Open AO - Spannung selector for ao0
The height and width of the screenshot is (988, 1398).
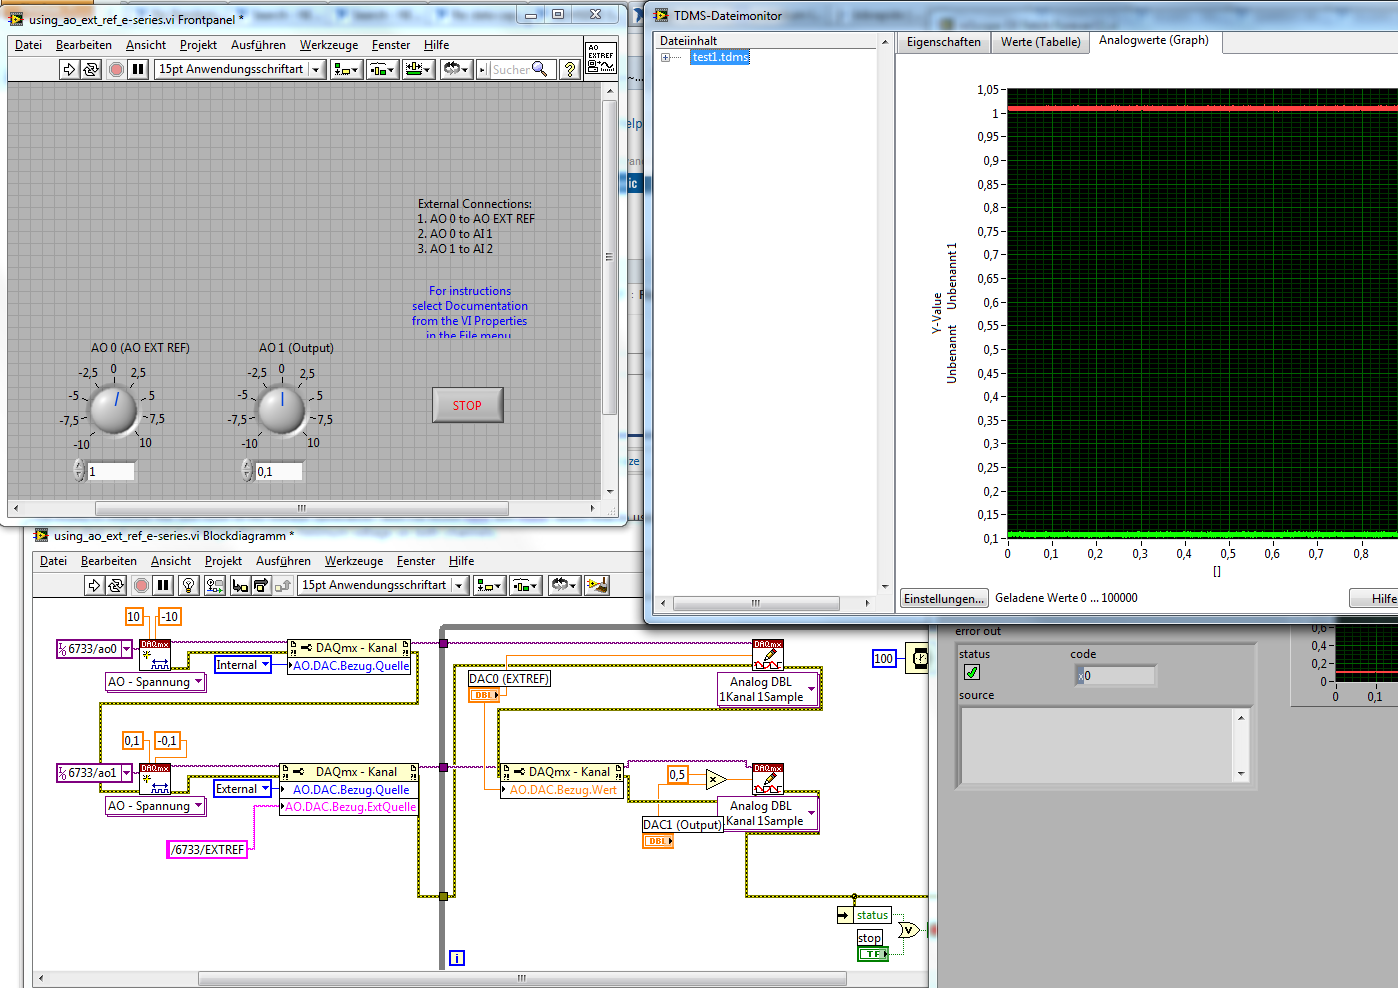(x=155, y=682)
